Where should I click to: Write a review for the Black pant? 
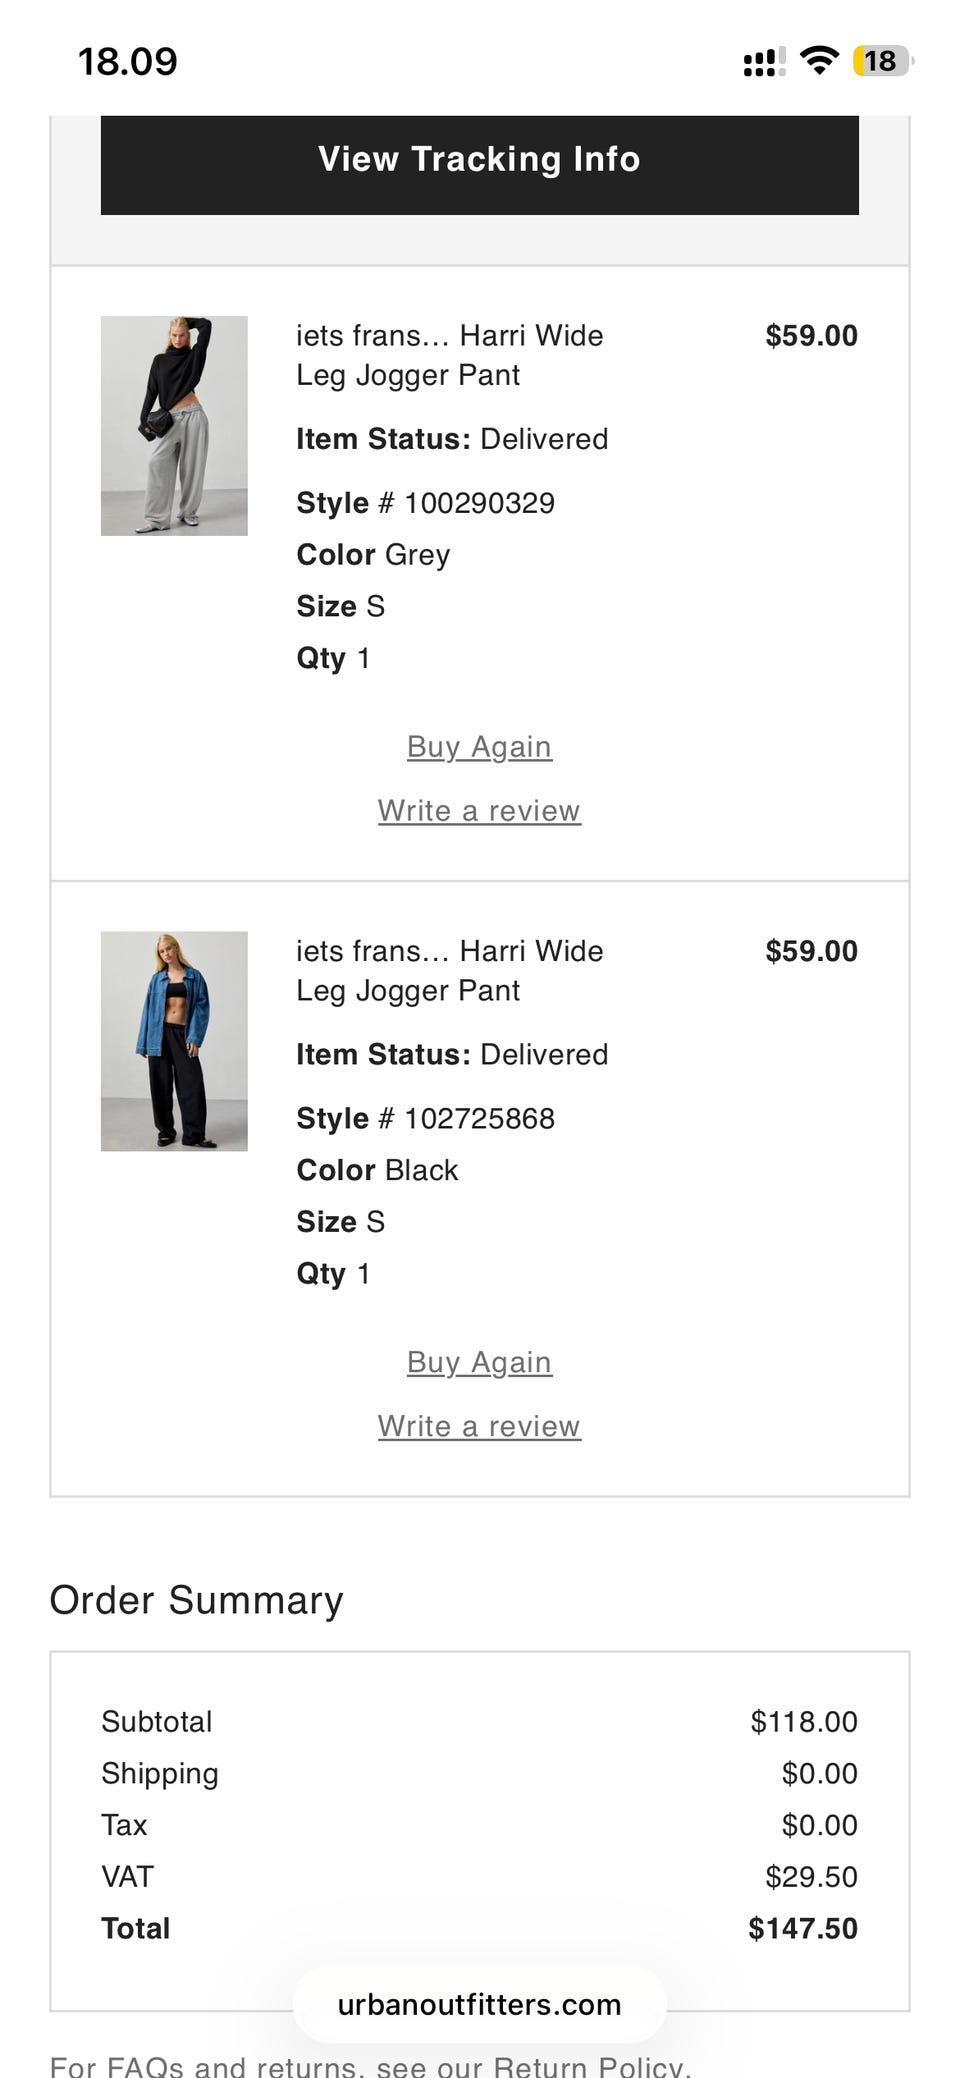pyautogui.click(x=479, y=1426)
